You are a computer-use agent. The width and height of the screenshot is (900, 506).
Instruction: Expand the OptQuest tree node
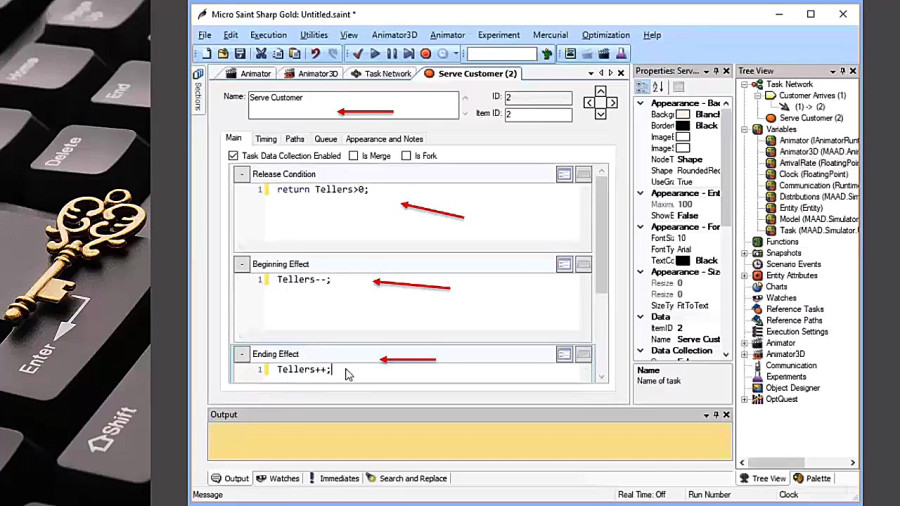pos(744,399)
